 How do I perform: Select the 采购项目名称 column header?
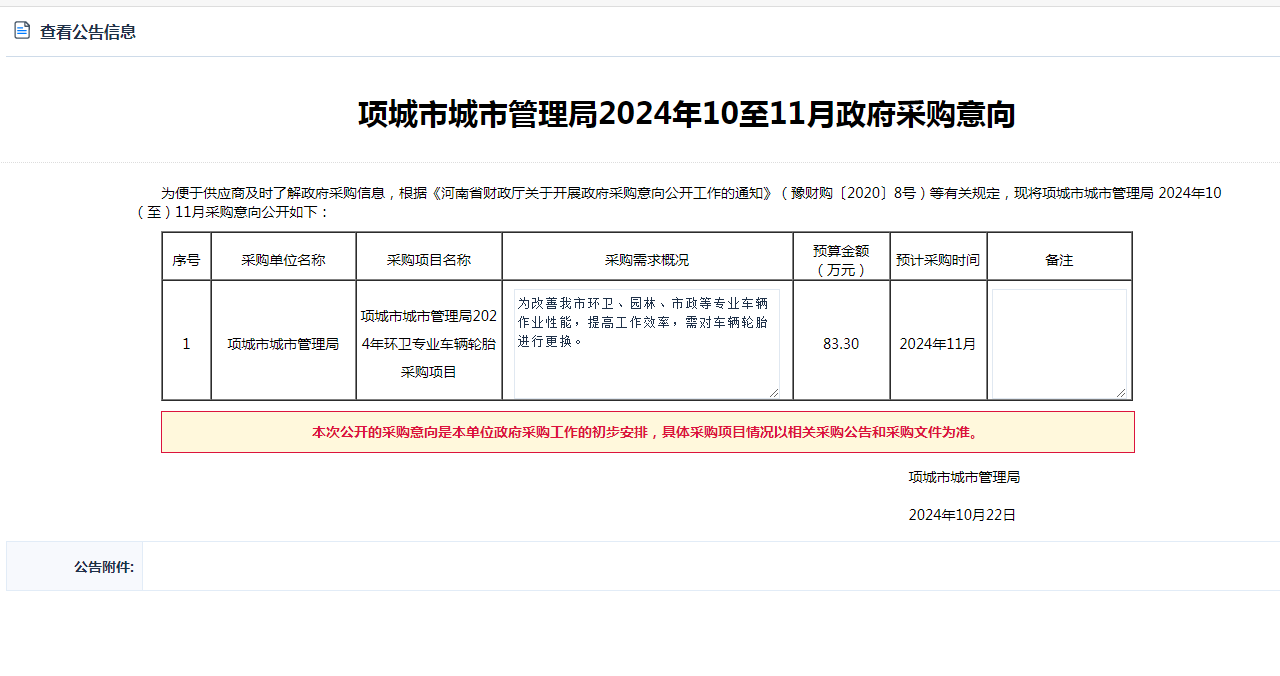429,260
